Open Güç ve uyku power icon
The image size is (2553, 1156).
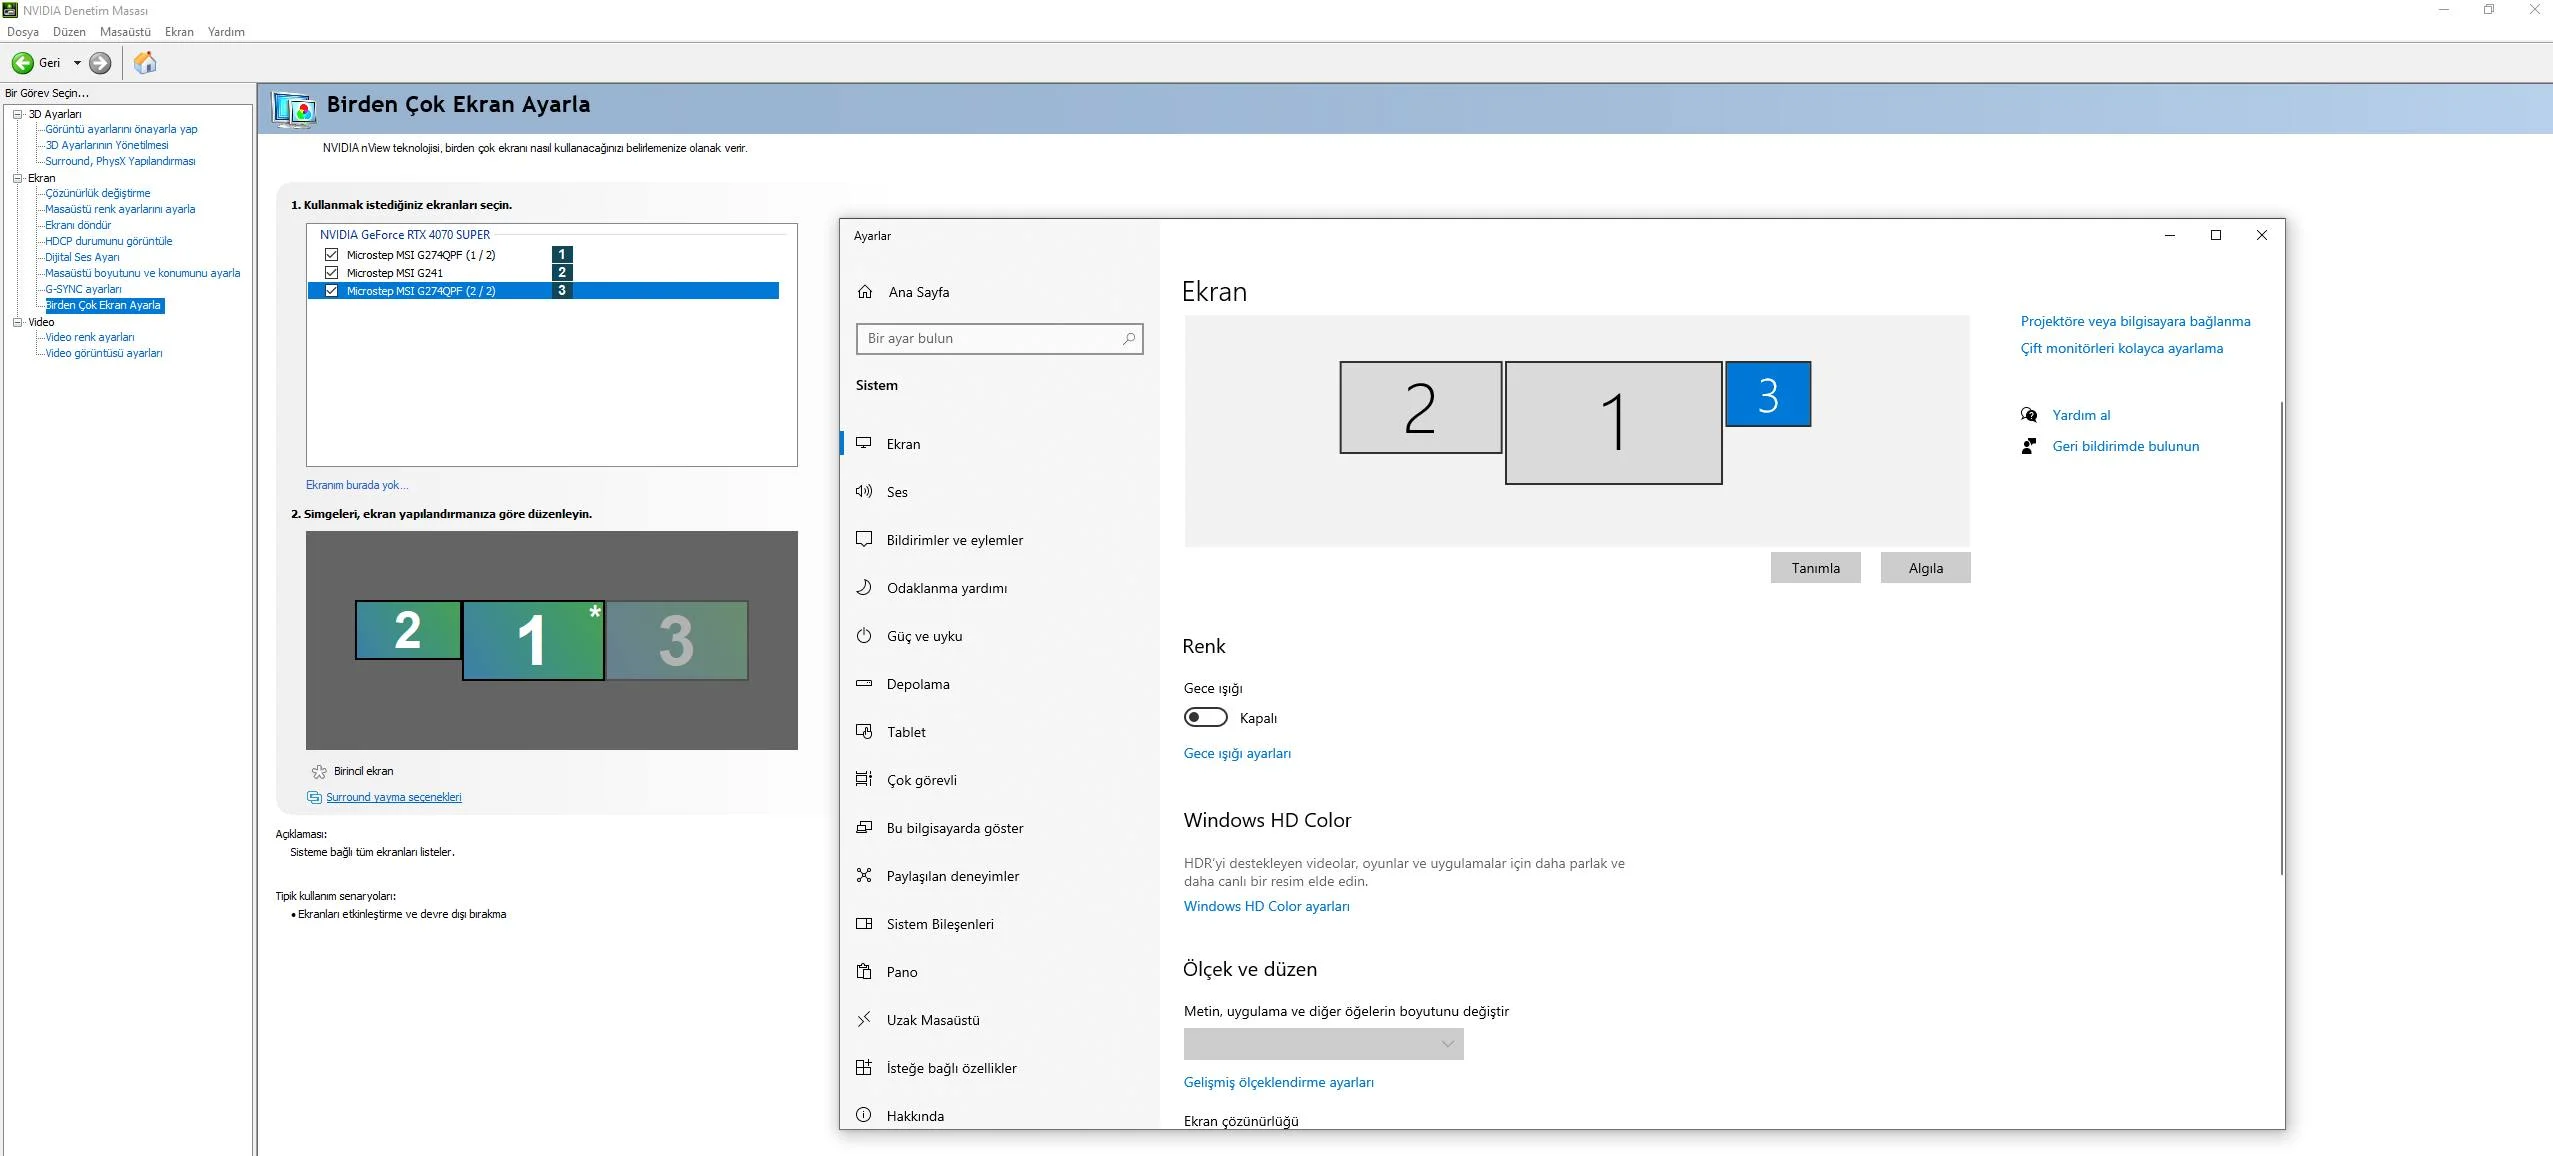coord(864,636)
